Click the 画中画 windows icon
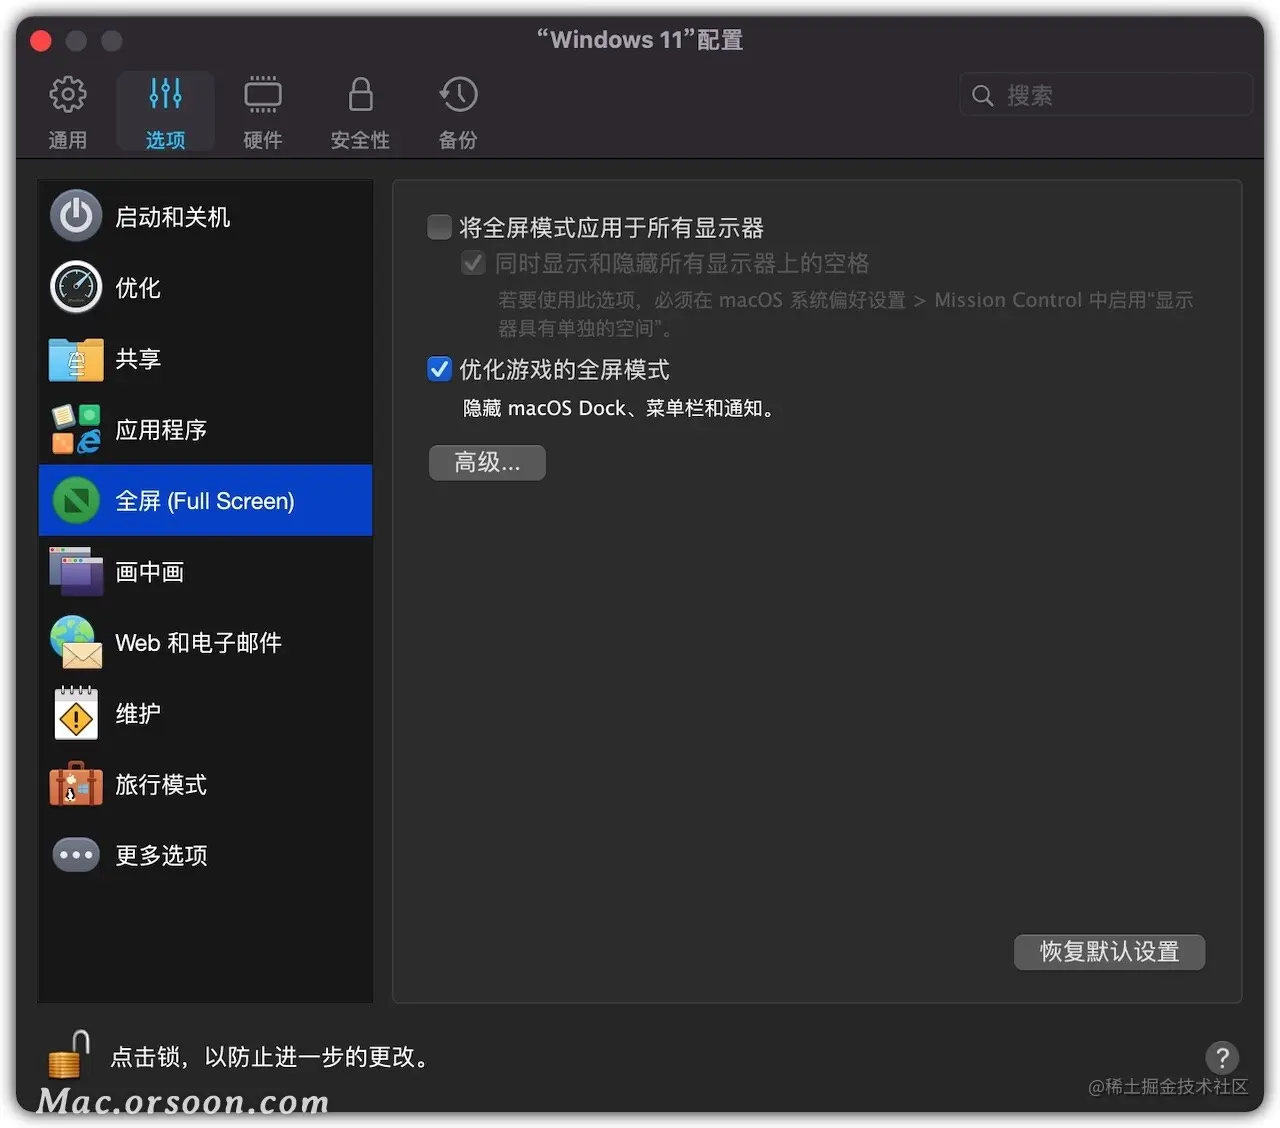Image resolution: width=1280 pixels, height=1128 pixels. pyautogui.click(x=76, y=571)
